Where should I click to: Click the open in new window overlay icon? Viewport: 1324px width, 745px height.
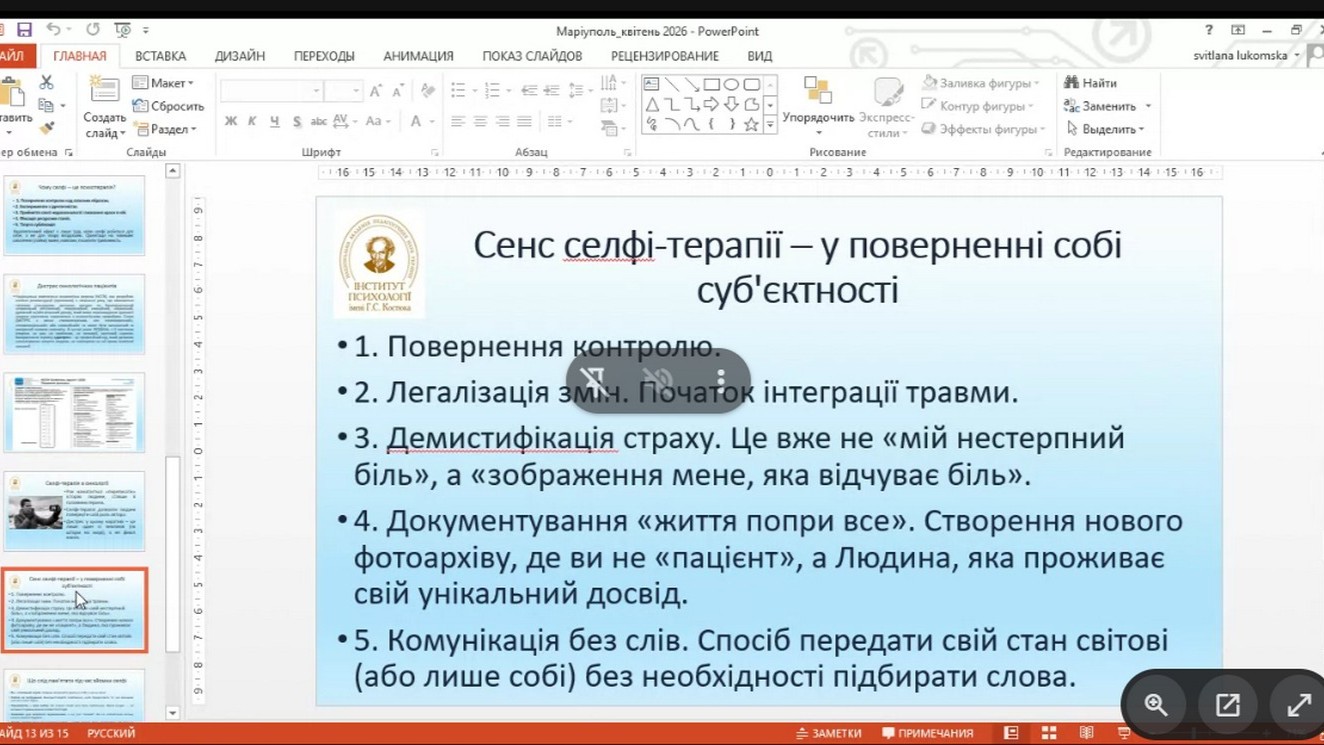(x=1228, y=704)
